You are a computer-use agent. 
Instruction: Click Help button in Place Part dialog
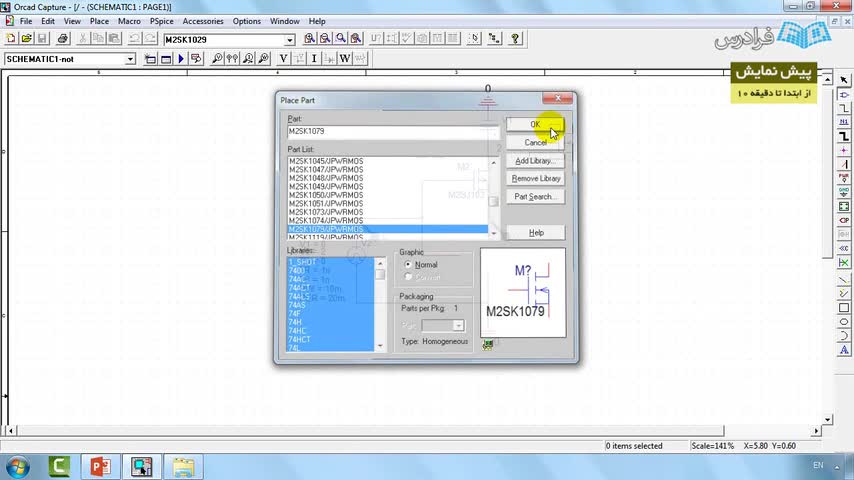[x=535, y=233]
